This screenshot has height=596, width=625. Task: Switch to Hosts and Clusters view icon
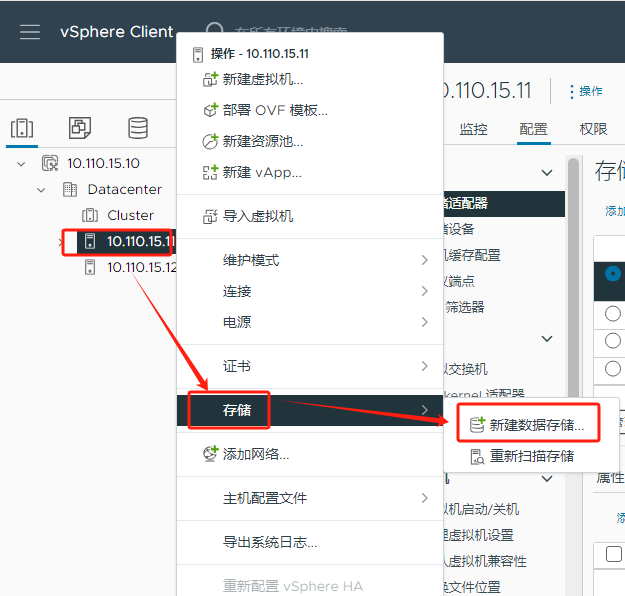point(22,128)
